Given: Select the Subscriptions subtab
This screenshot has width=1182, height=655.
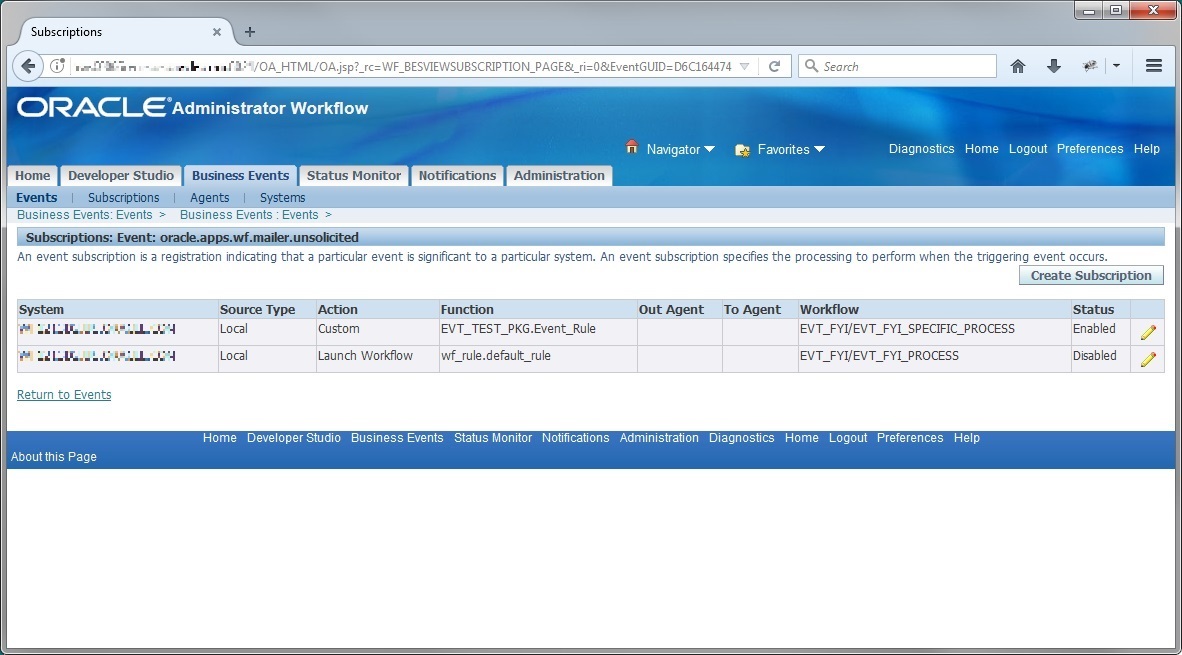Looking at the screenshot, I should click(x=124, y=197).
